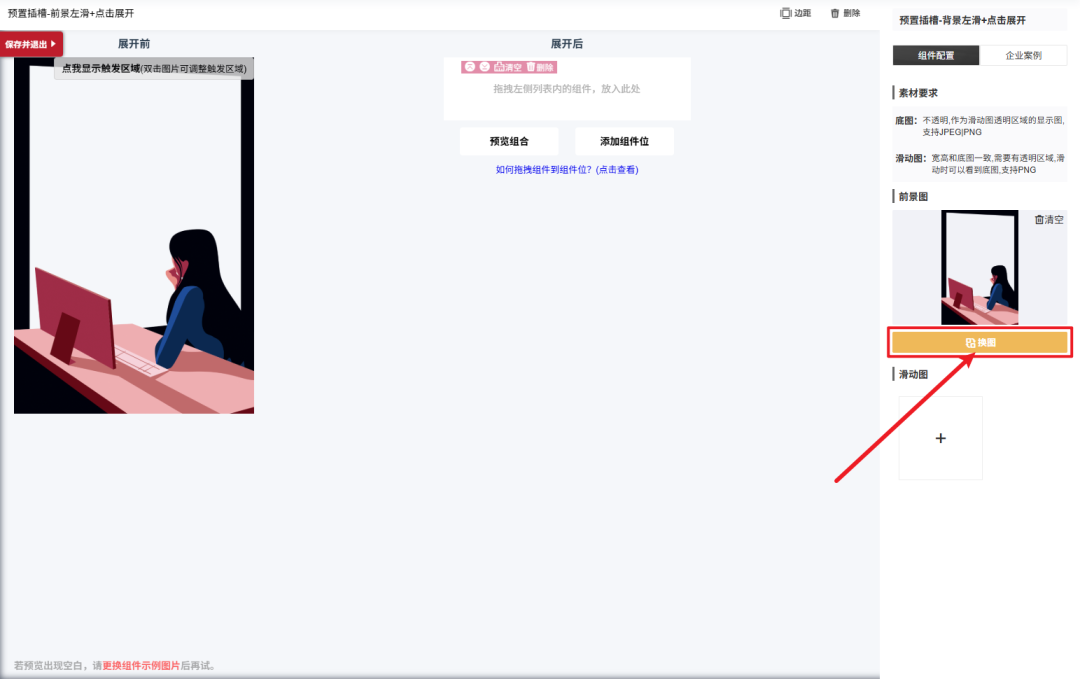Click the 前景图 section heading
The image size is (1080, 679).
click(x=913, y=196)
